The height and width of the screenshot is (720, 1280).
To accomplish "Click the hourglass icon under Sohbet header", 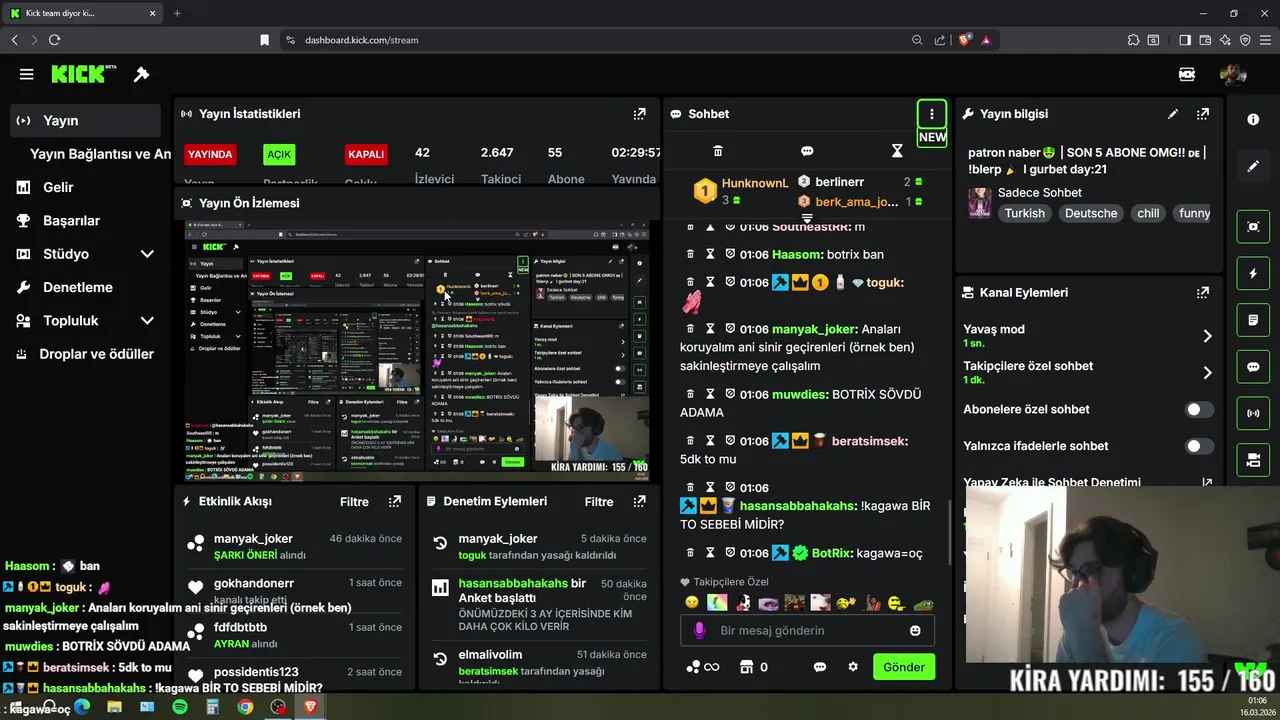I will click(897, 151).
